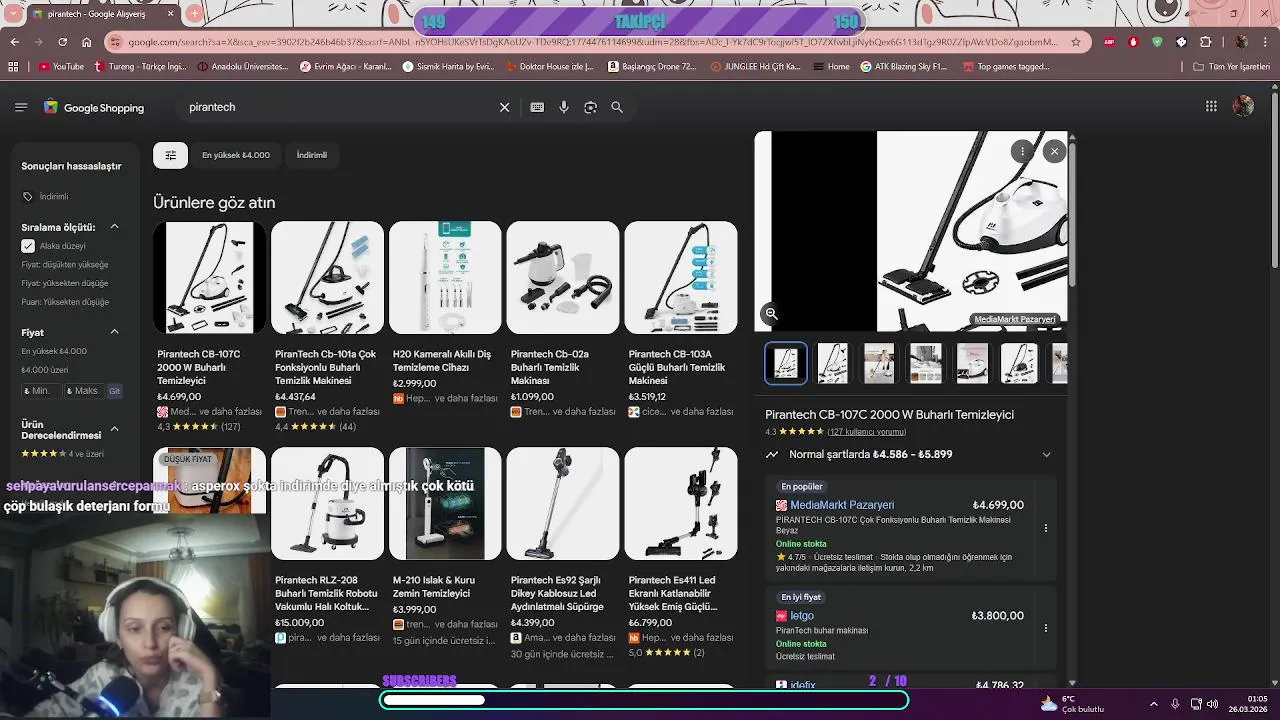Toggle the İndirimli chip above results

[x=312, y=155]
